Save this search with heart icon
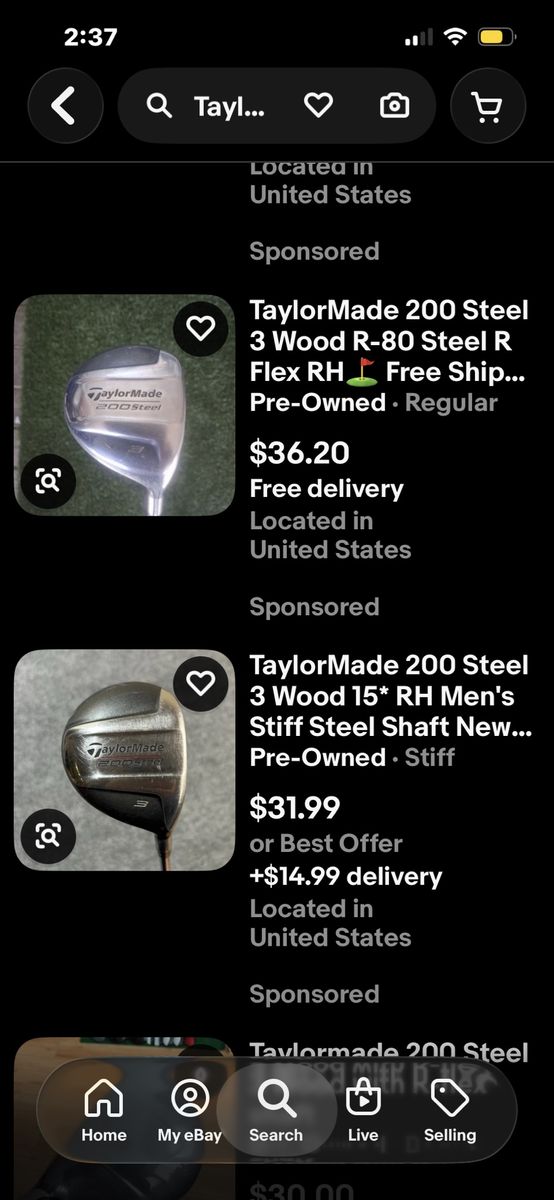This screenshot has width=554, height=1200. click(x=318, y=105)
